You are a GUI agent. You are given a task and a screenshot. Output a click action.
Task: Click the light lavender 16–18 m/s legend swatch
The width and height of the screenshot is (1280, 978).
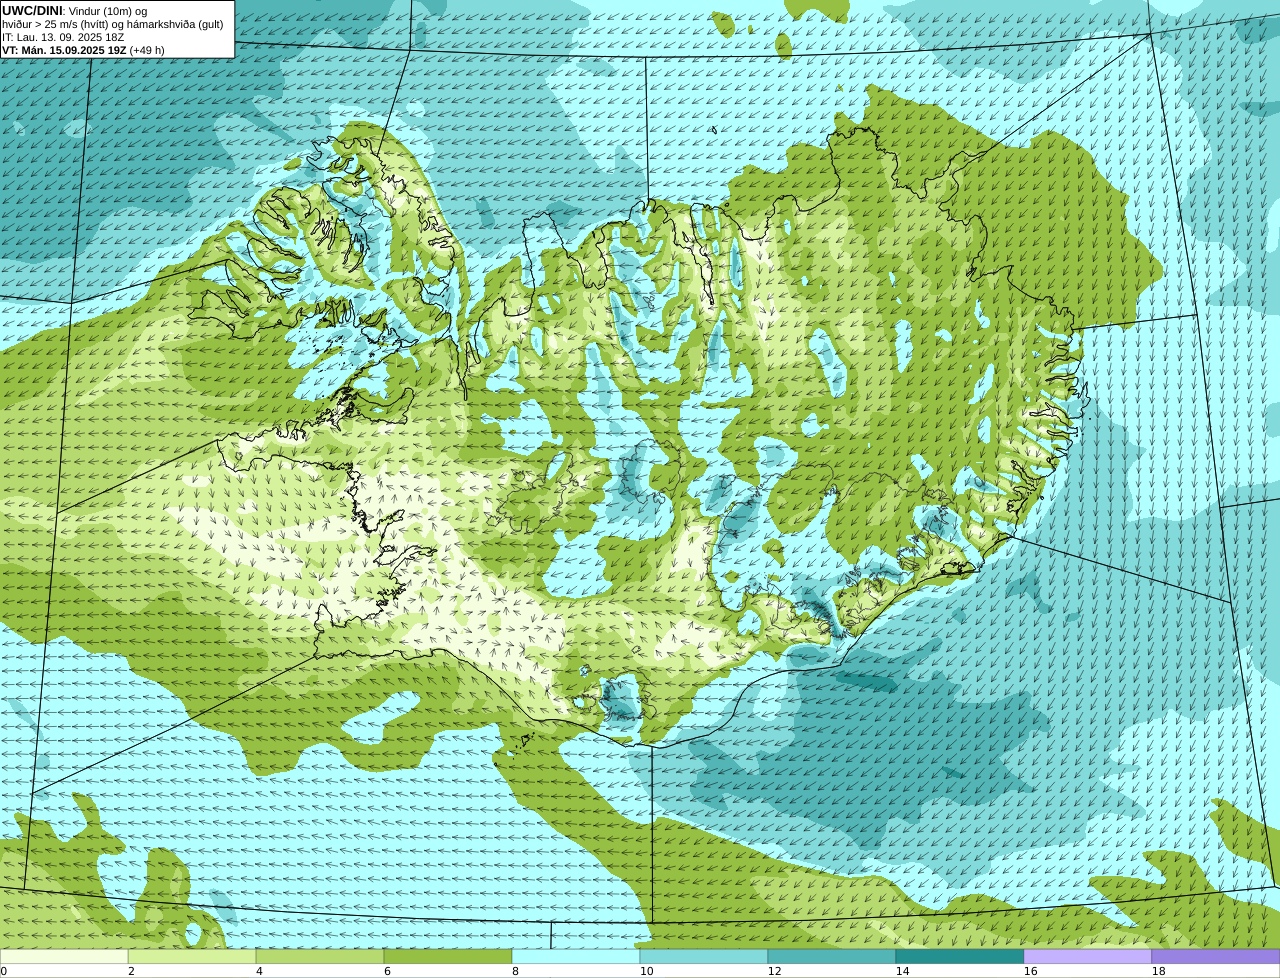1088,956
